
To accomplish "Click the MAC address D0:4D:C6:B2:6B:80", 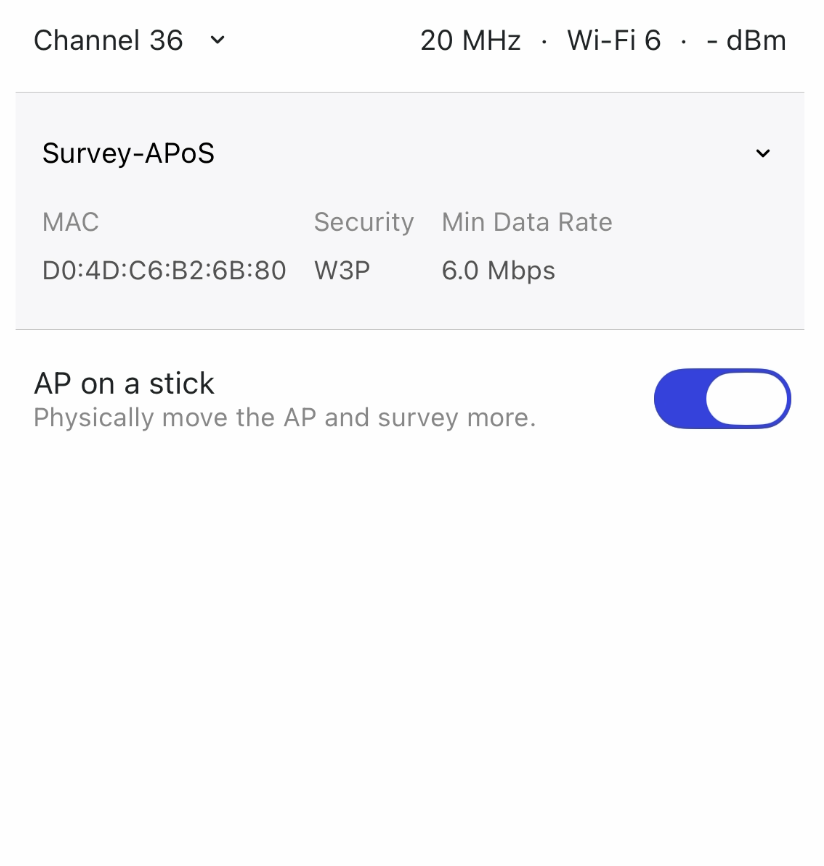I will (164, 271).
